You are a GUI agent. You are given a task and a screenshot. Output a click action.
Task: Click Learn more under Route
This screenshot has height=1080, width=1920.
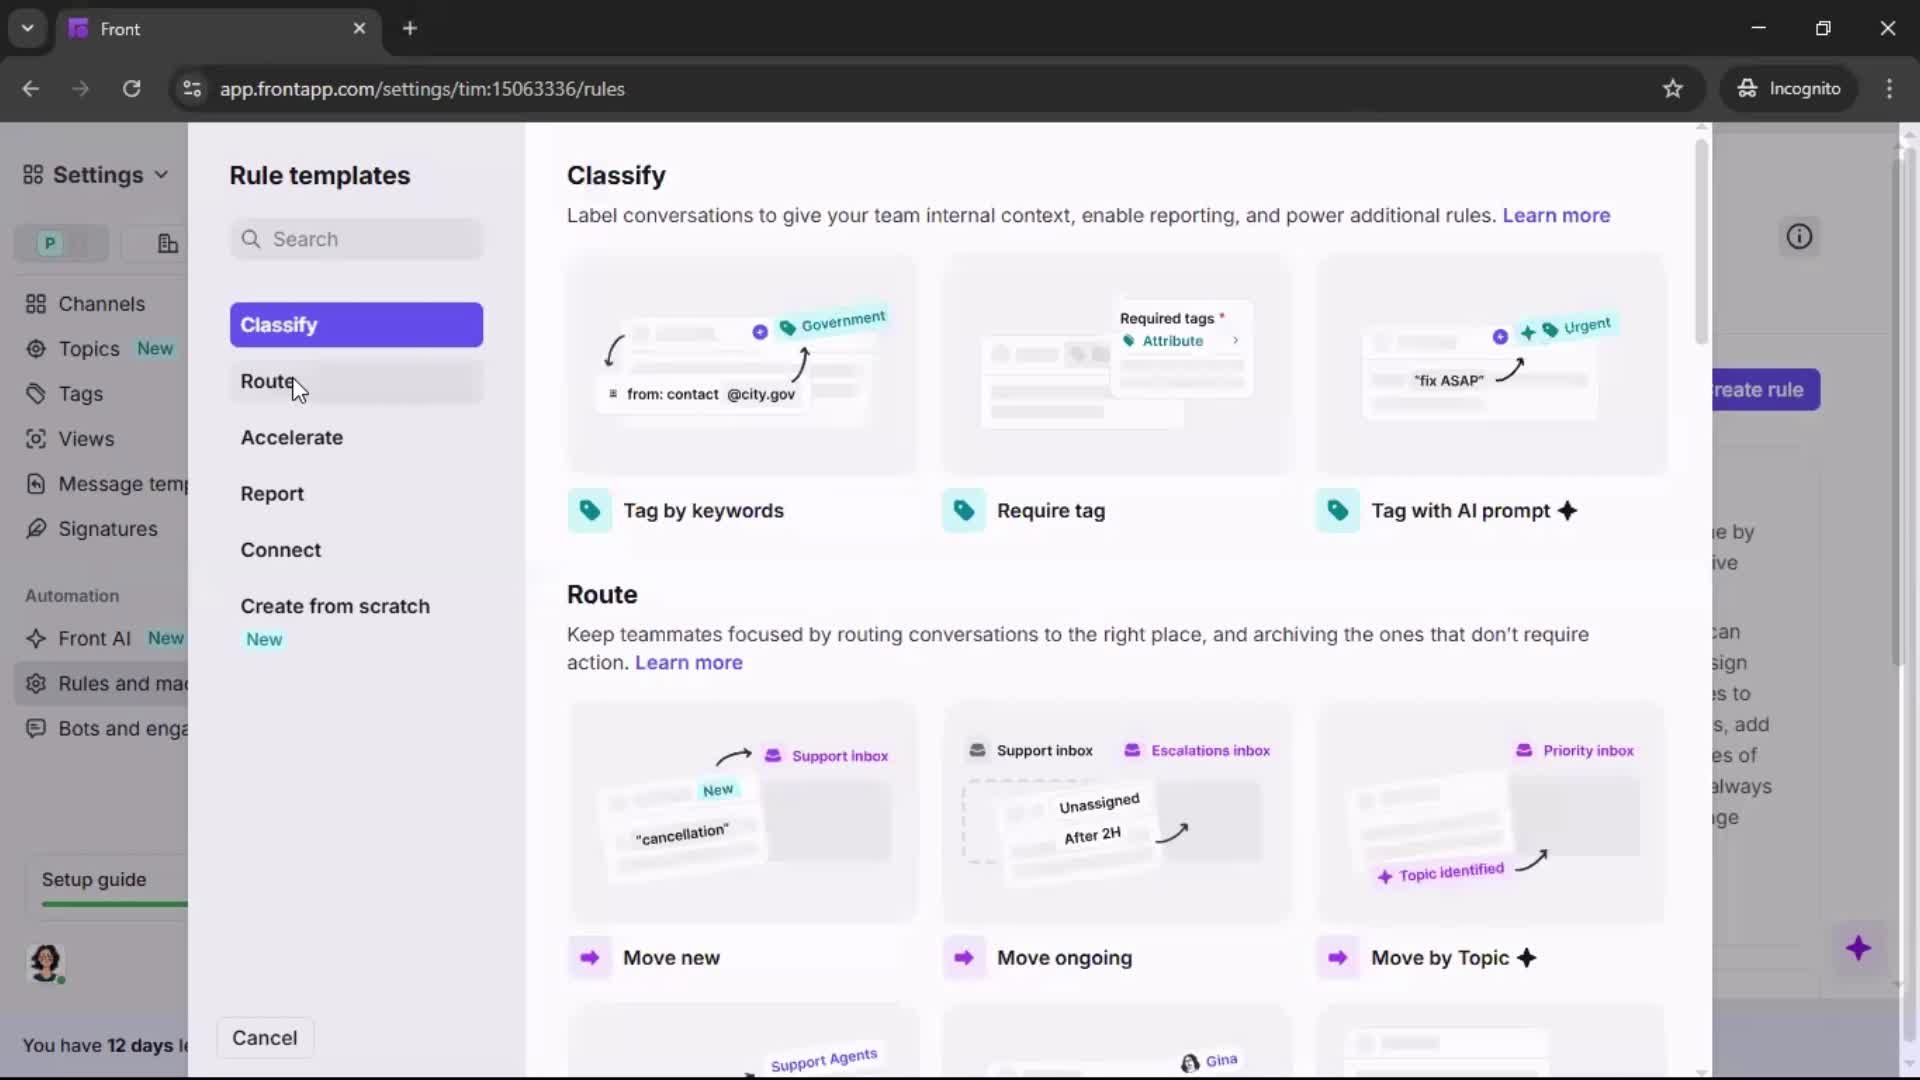click(688, 662)
